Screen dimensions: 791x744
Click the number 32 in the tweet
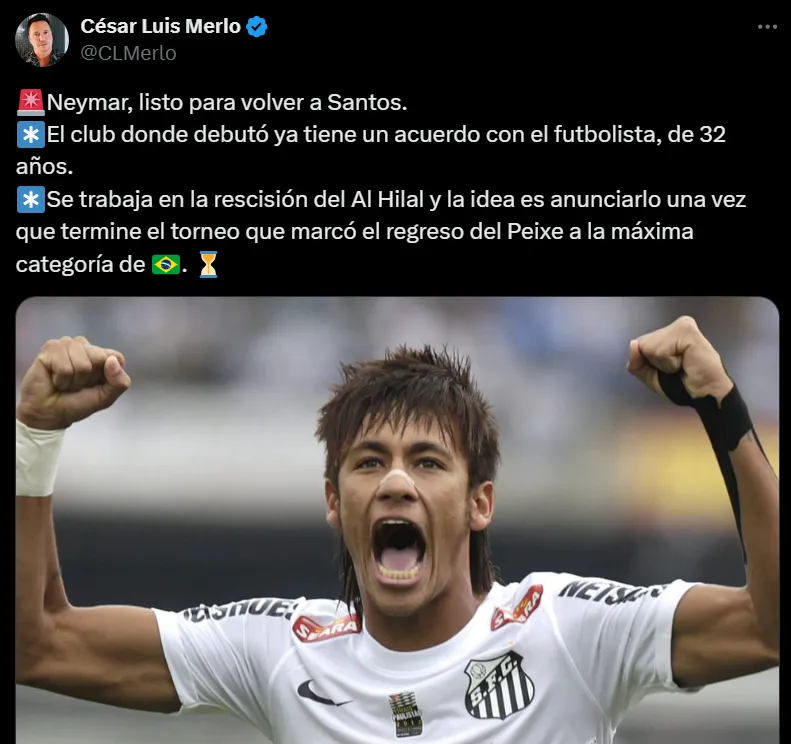(712, 134)
